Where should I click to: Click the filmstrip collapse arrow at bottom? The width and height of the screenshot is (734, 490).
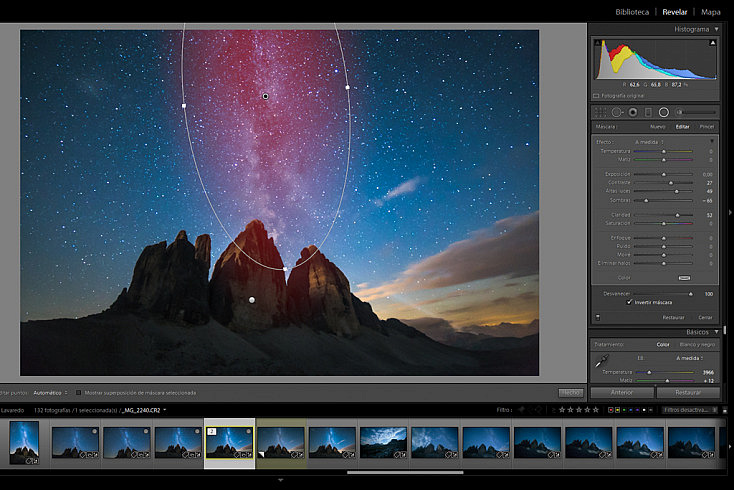tap(280, 480)
